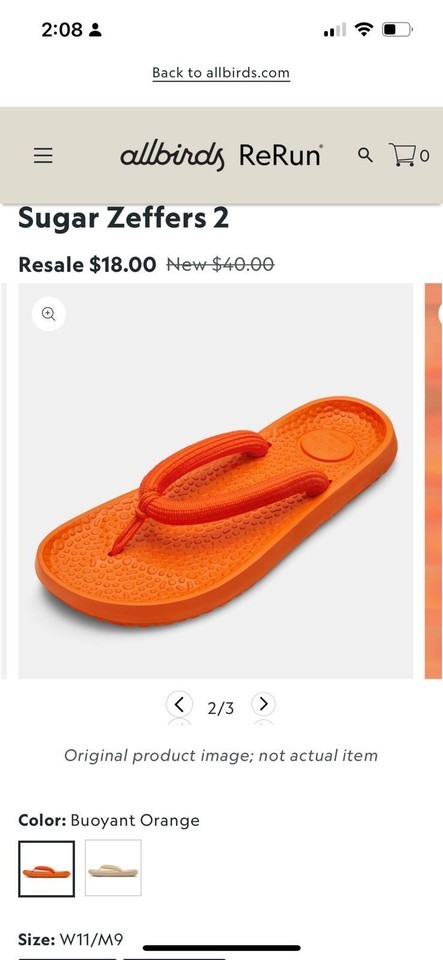Advance to next product image

tap(263, 705)
